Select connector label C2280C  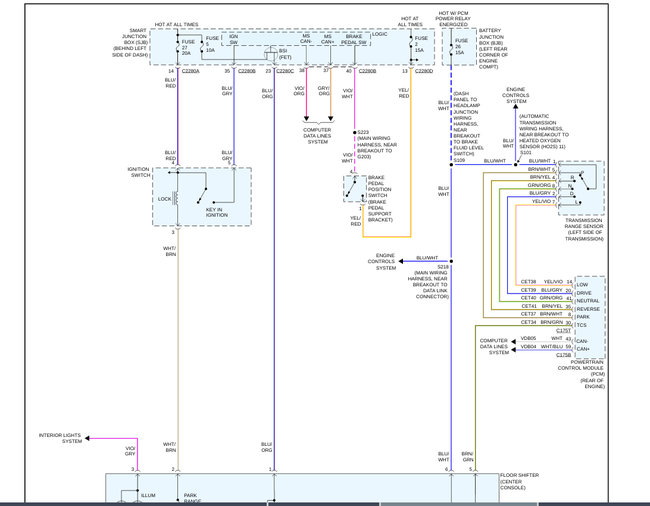click(x=285, y=71)
